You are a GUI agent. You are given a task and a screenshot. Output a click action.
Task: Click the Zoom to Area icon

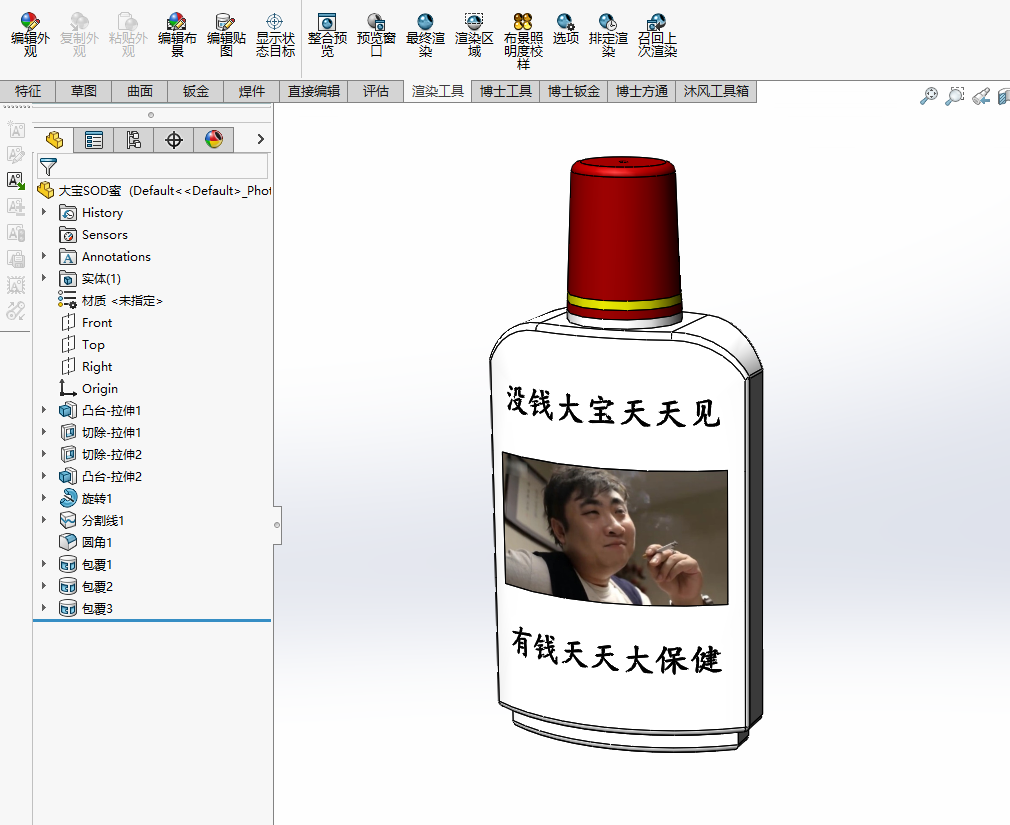pyautogui.click(x=955, y=97)
